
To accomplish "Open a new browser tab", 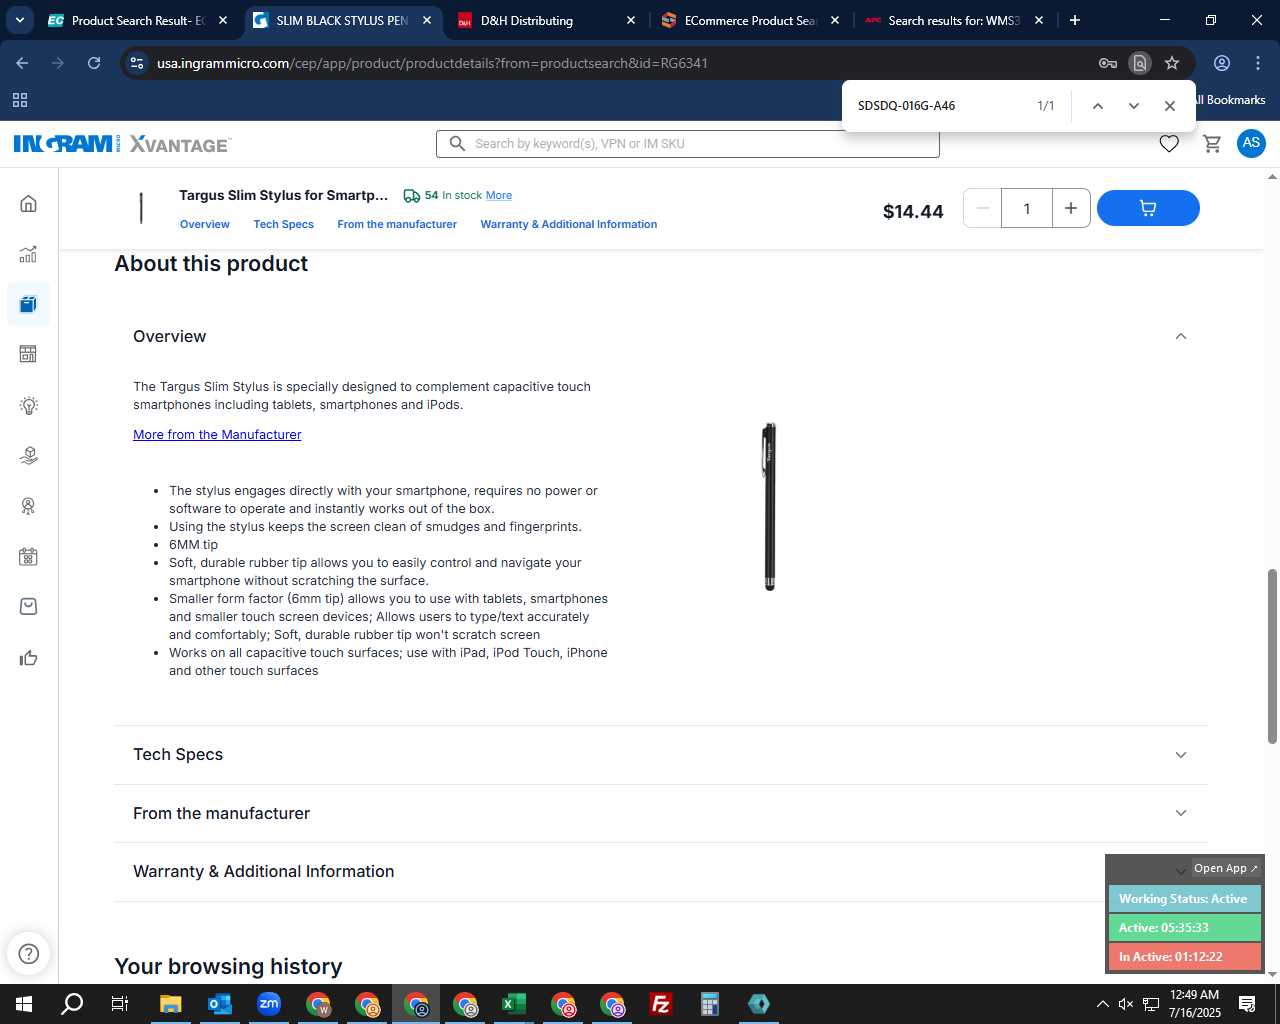I will point(1074,20).
